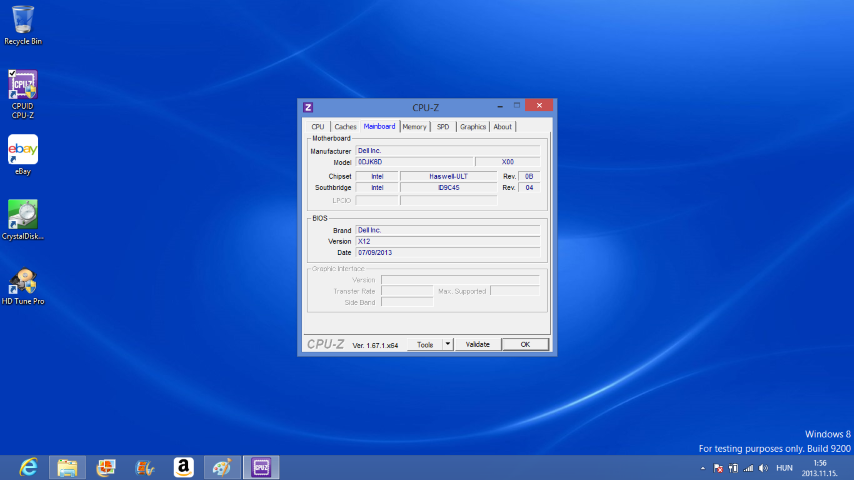Screen dimensions: 854x480
Task: Open the Action Center flag icon
Action: pos(719,468)
